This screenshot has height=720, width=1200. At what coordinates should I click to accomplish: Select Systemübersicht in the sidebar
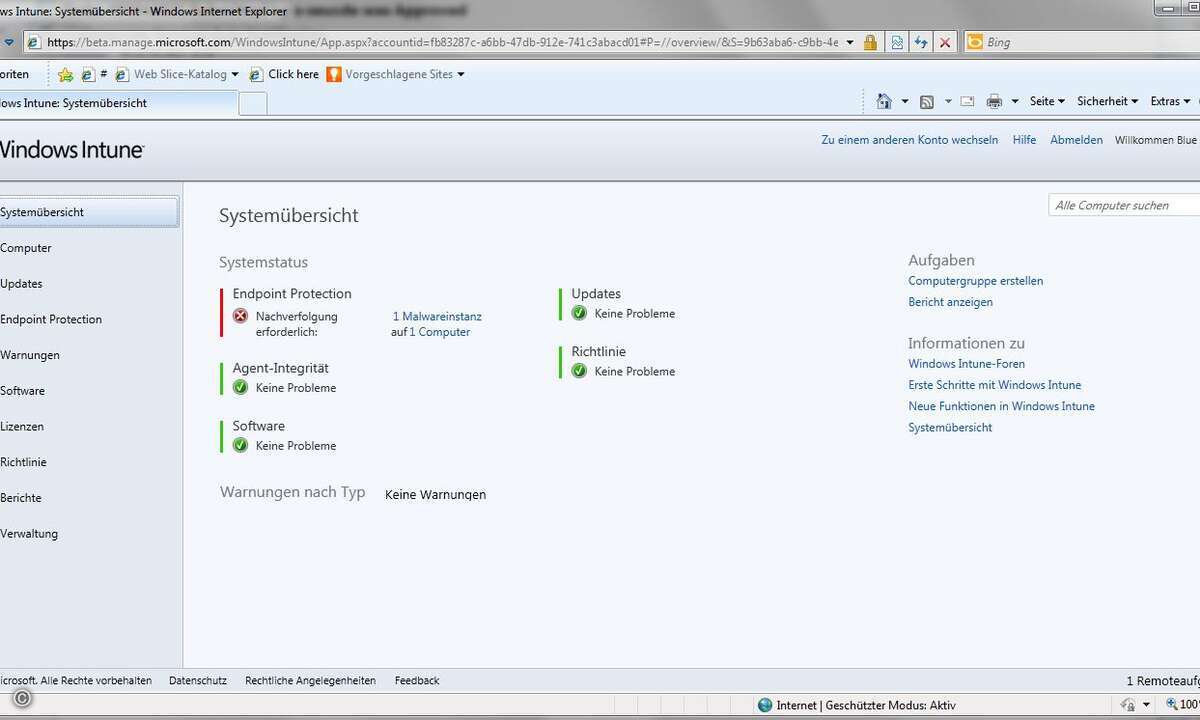point(89,212)
